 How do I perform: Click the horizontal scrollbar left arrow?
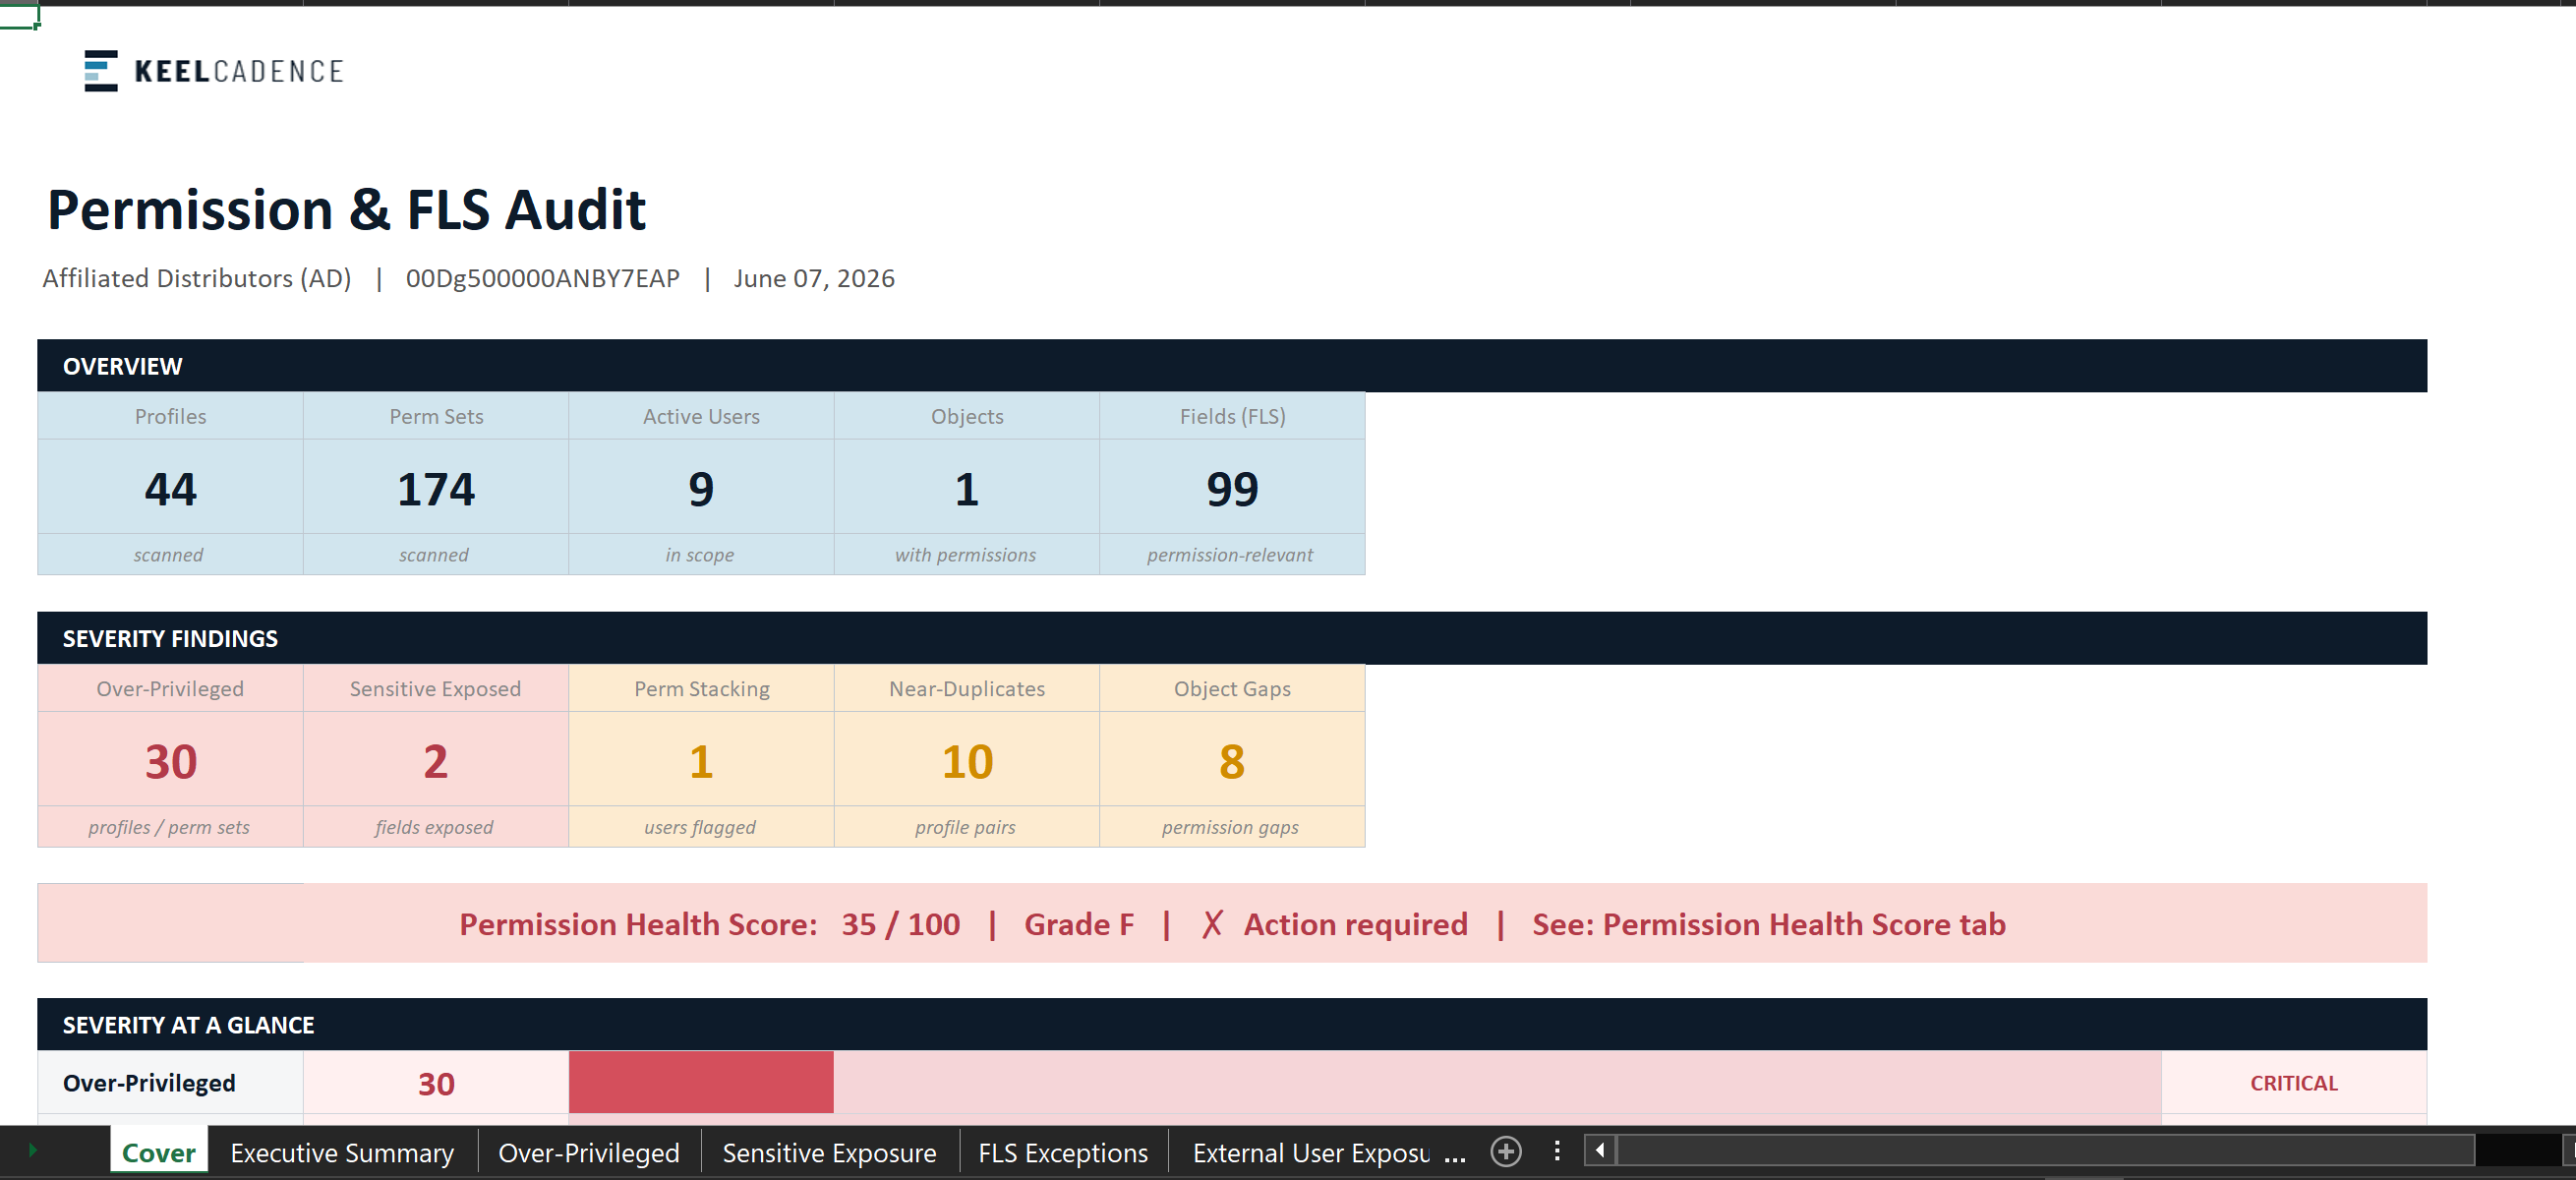[1600, 1151]
